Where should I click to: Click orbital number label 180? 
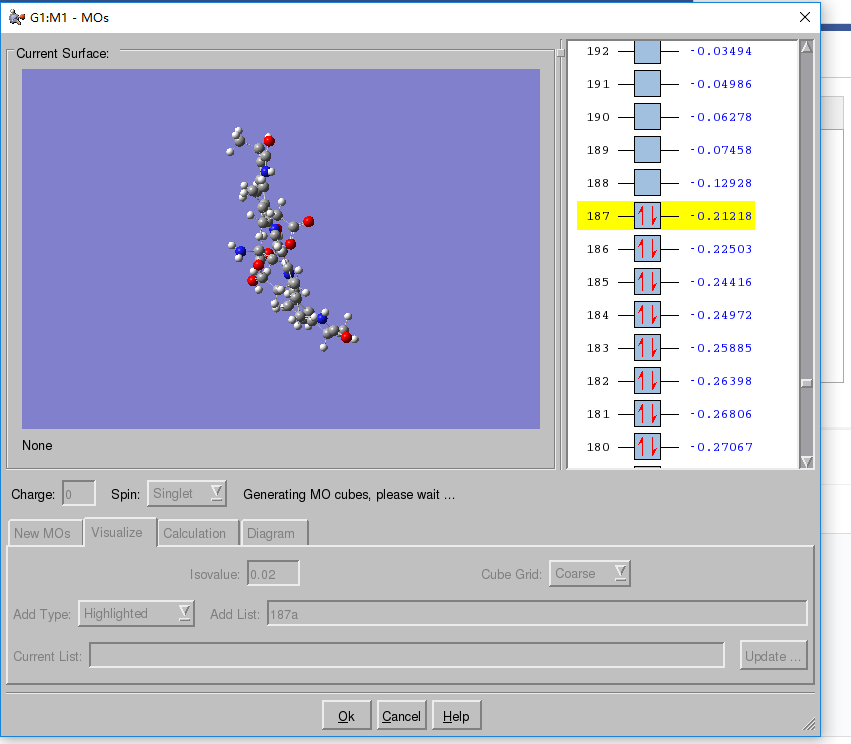[598, 447]
